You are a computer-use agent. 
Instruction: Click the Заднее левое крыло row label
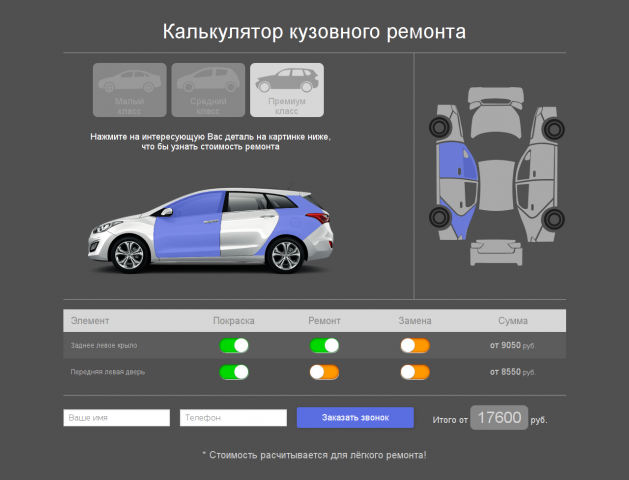click(104, 345)
